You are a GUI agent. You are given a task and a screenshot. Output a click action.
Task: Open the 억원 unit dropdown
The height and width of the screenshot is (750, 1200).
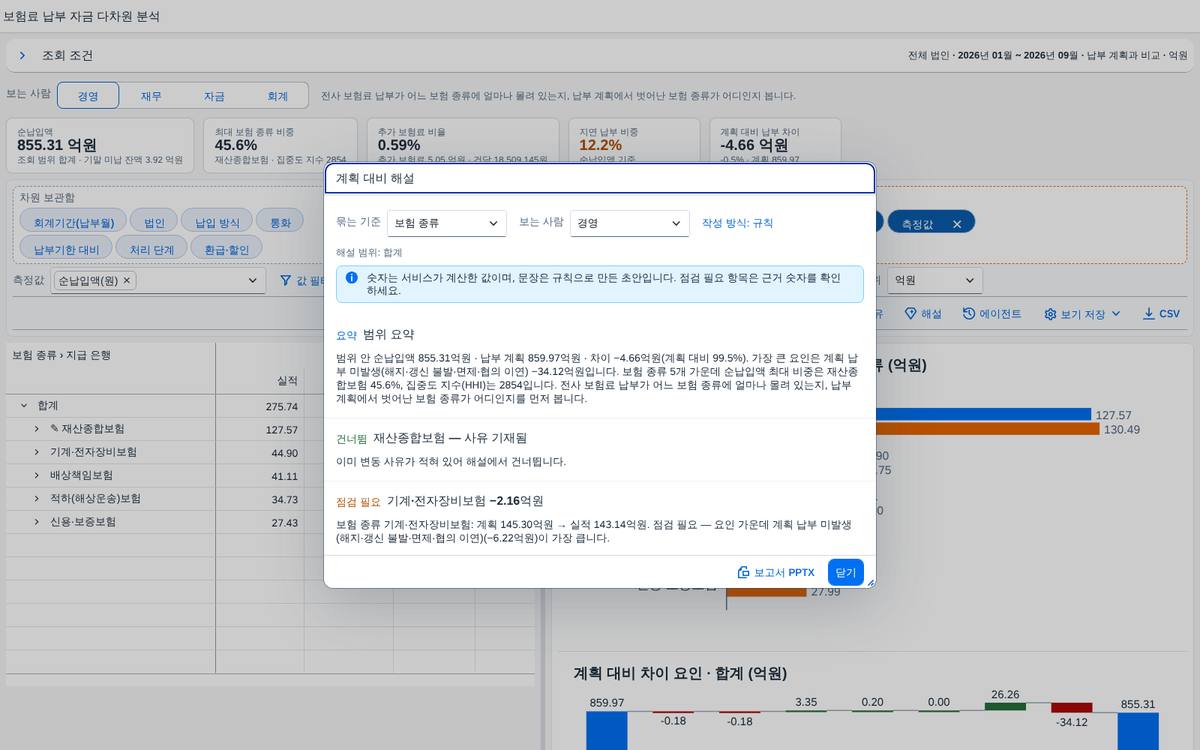[x=935, y=281]
